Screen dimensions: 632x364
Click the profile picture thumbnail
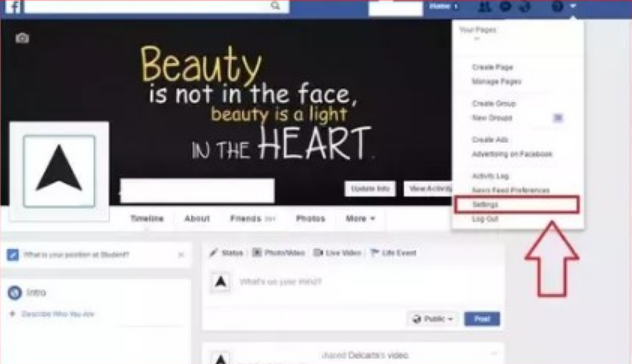coord(59,171)
